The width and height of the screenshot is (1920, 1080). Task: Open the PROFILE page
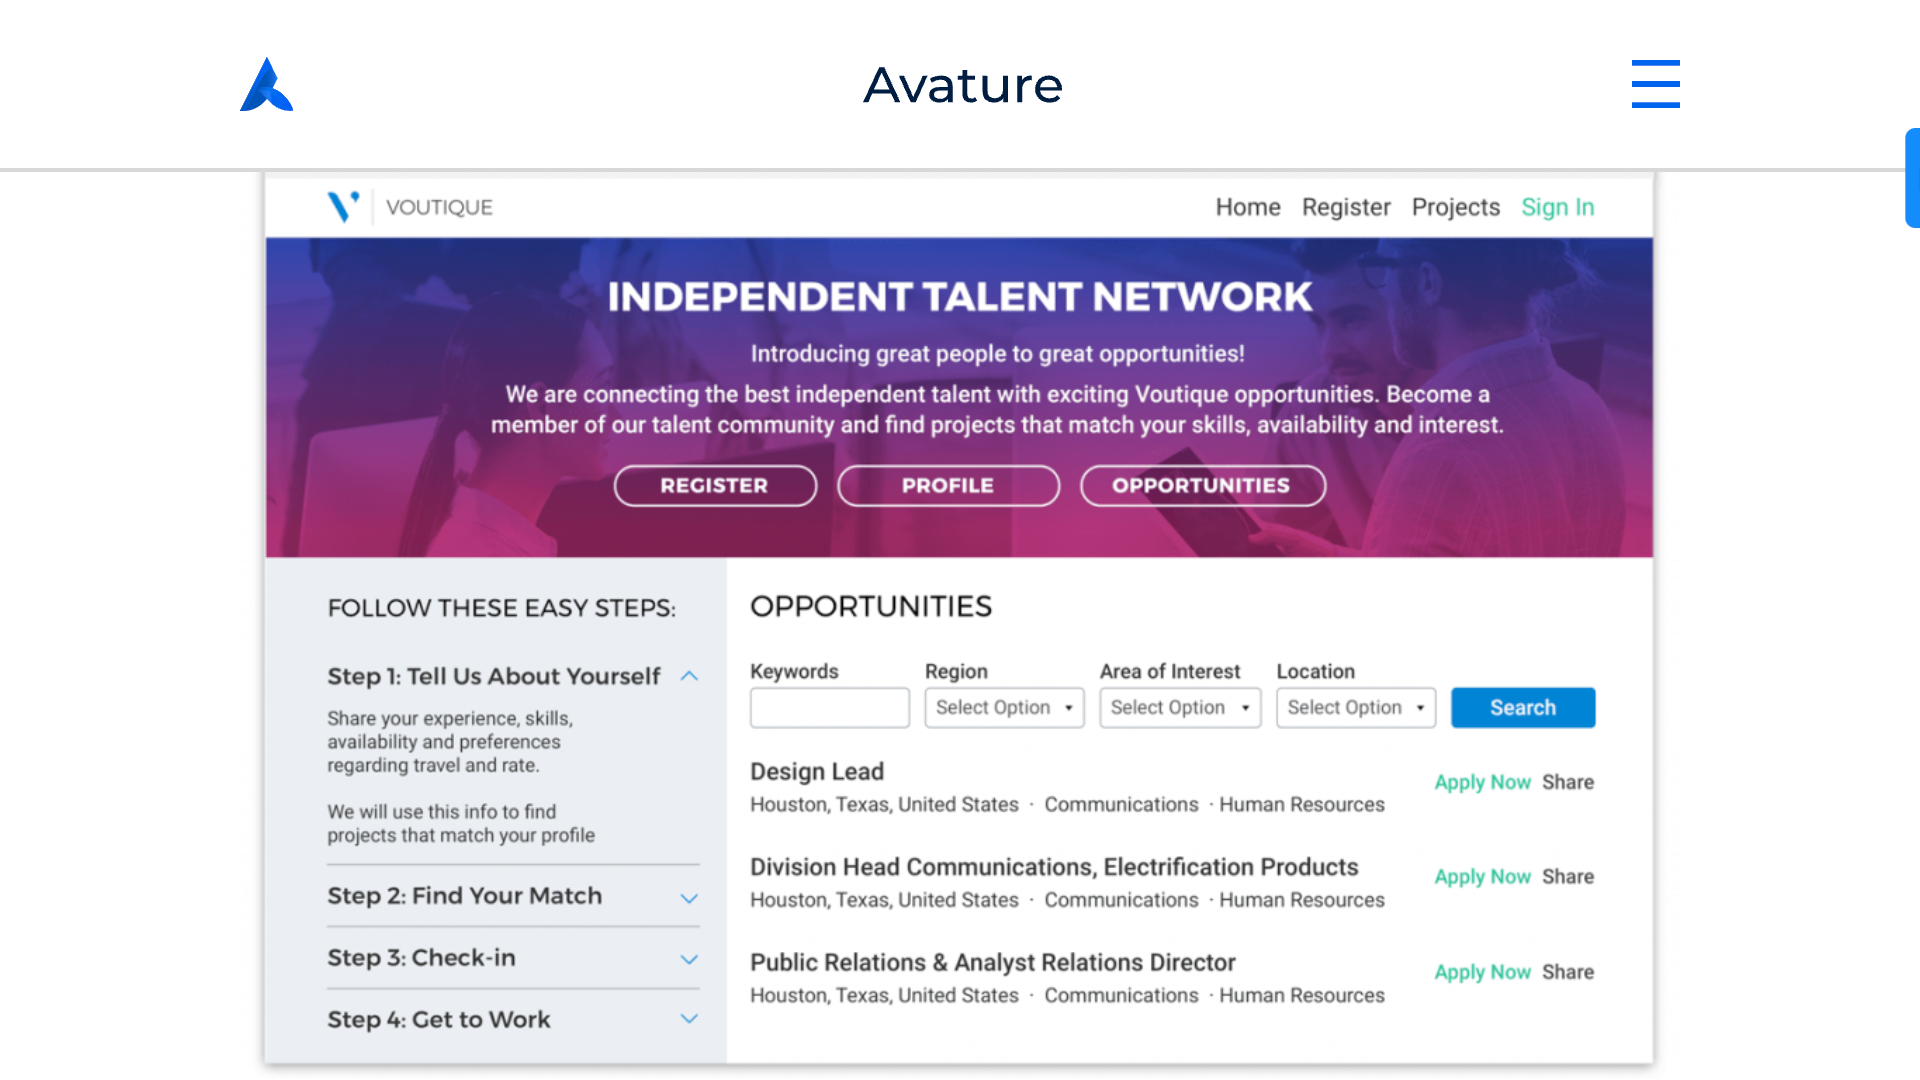(x=947, y=485)
